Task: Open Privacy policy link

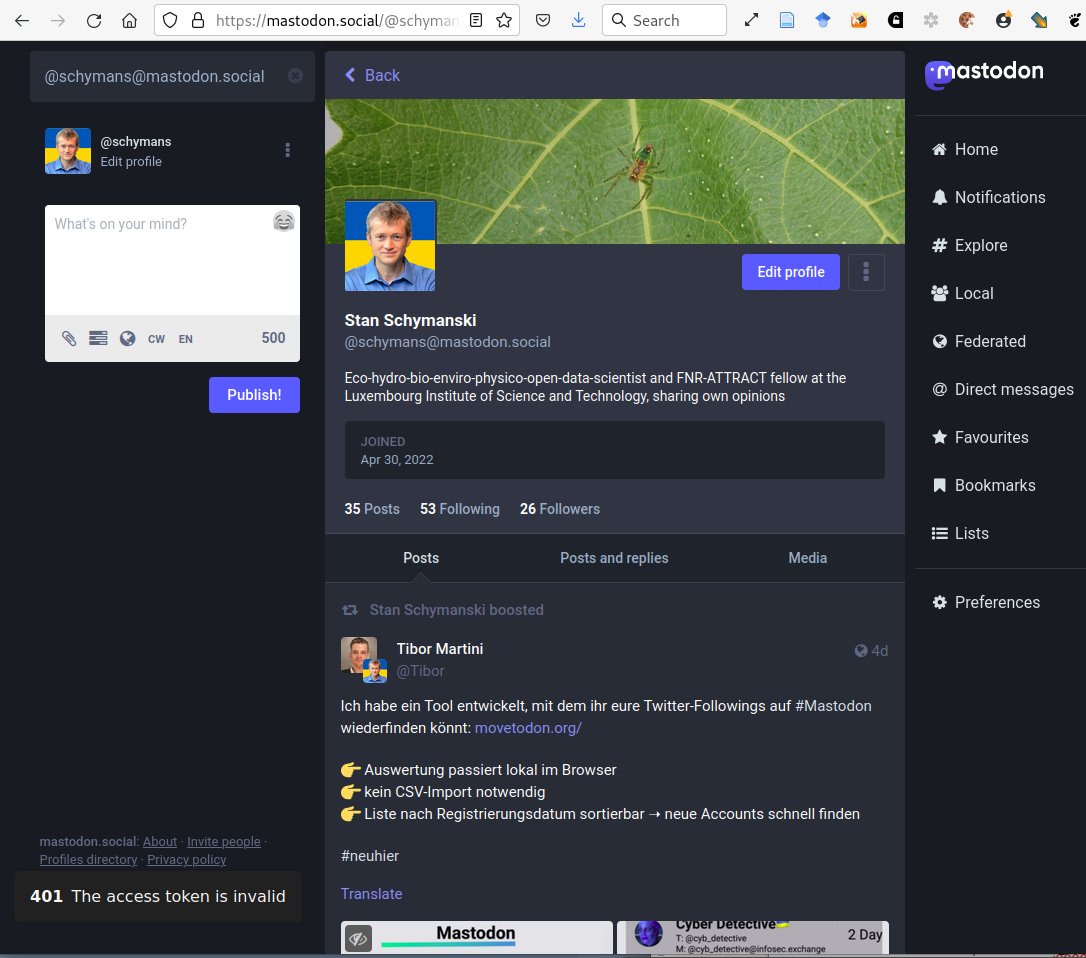Action: pyautogui.click(x=186, y=860)
